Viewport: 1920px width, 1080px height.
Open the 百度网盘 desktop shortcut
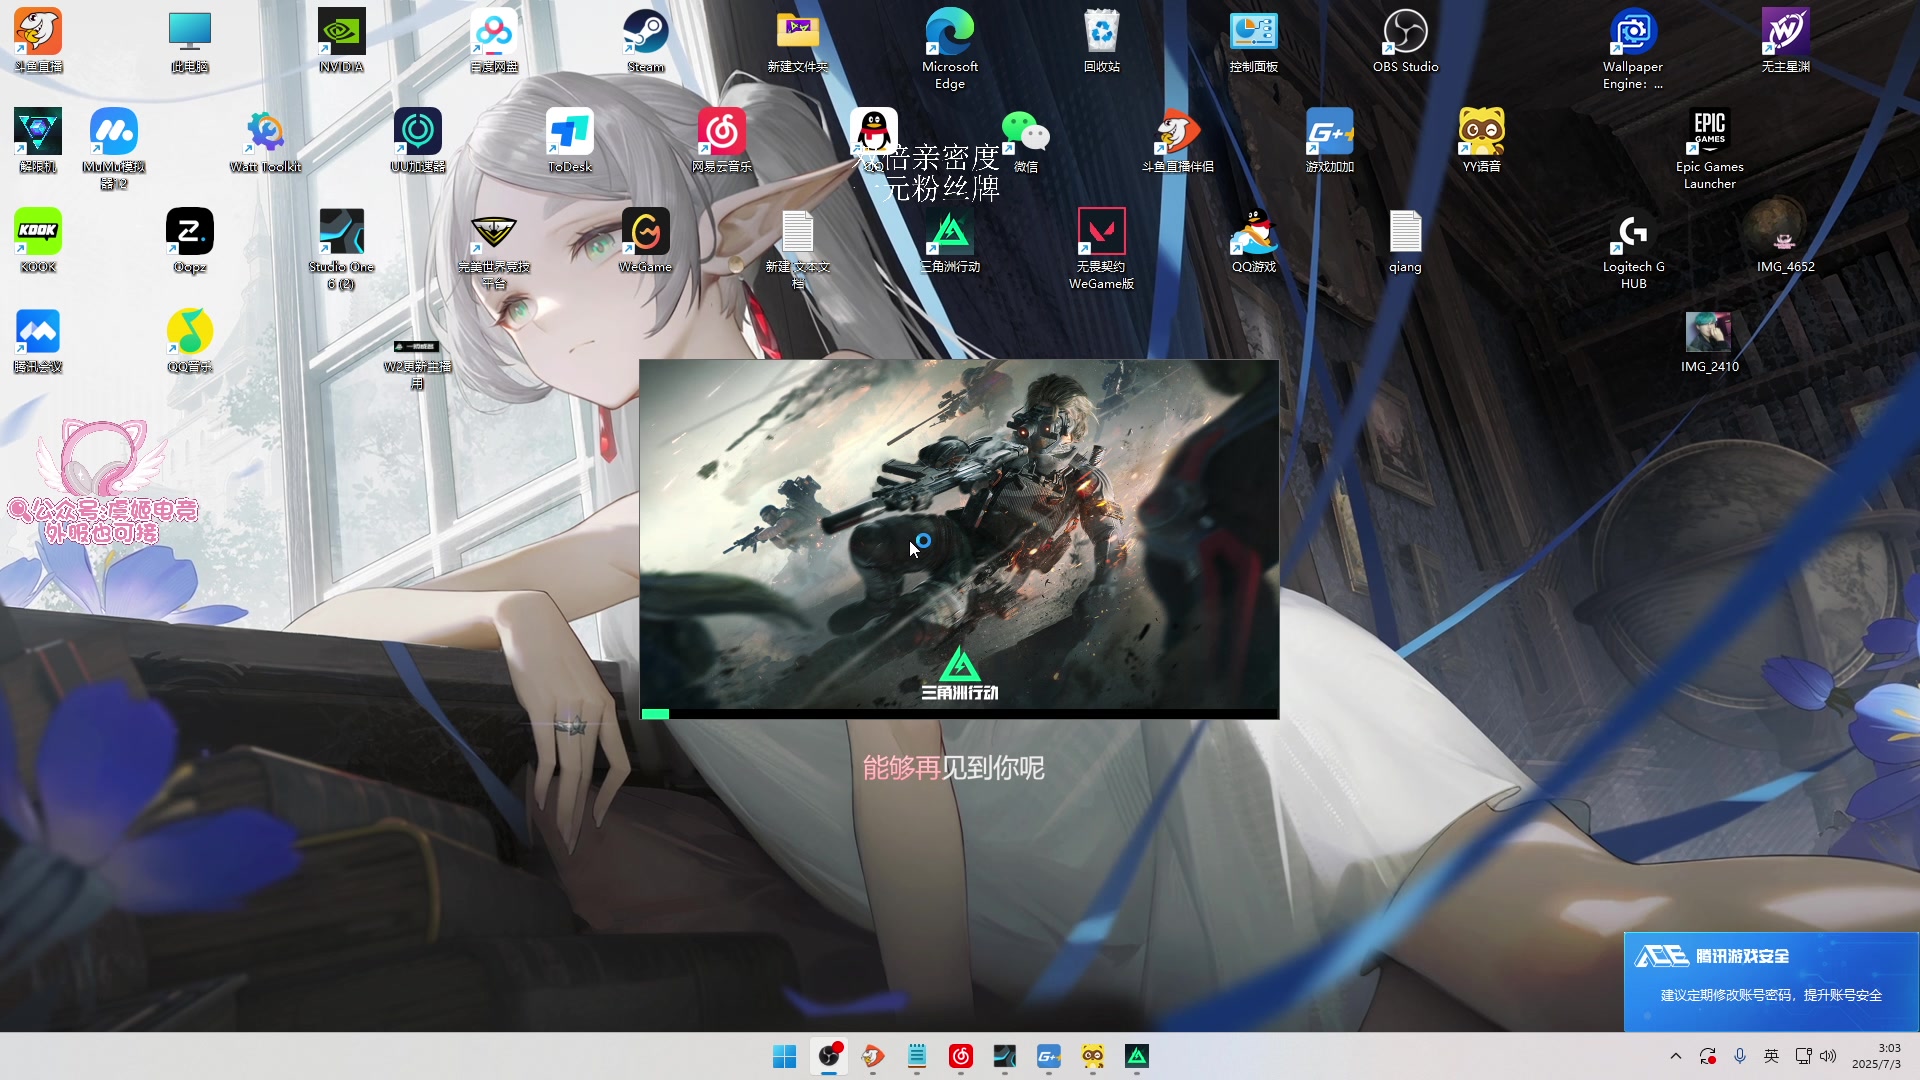pyautogui.click(x=494, y=40)
